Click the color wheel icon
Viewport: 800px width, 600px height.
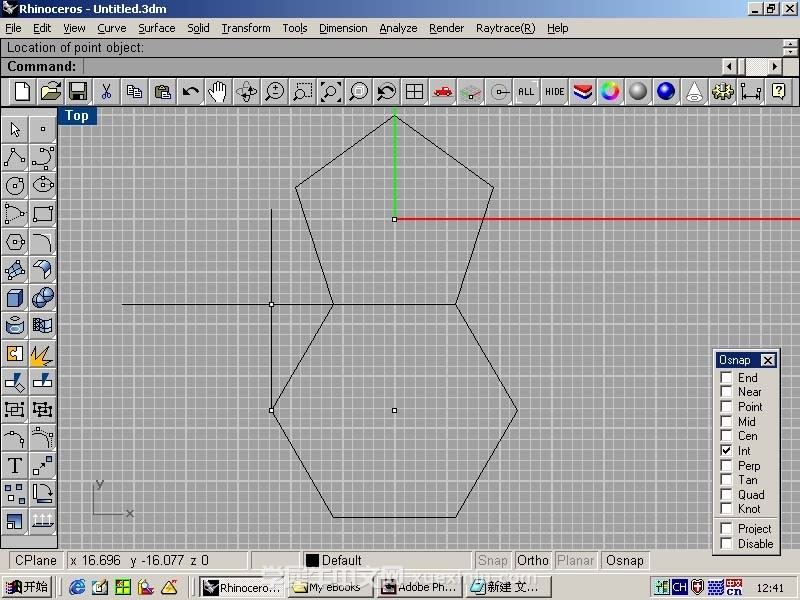[x=610, y=92]
